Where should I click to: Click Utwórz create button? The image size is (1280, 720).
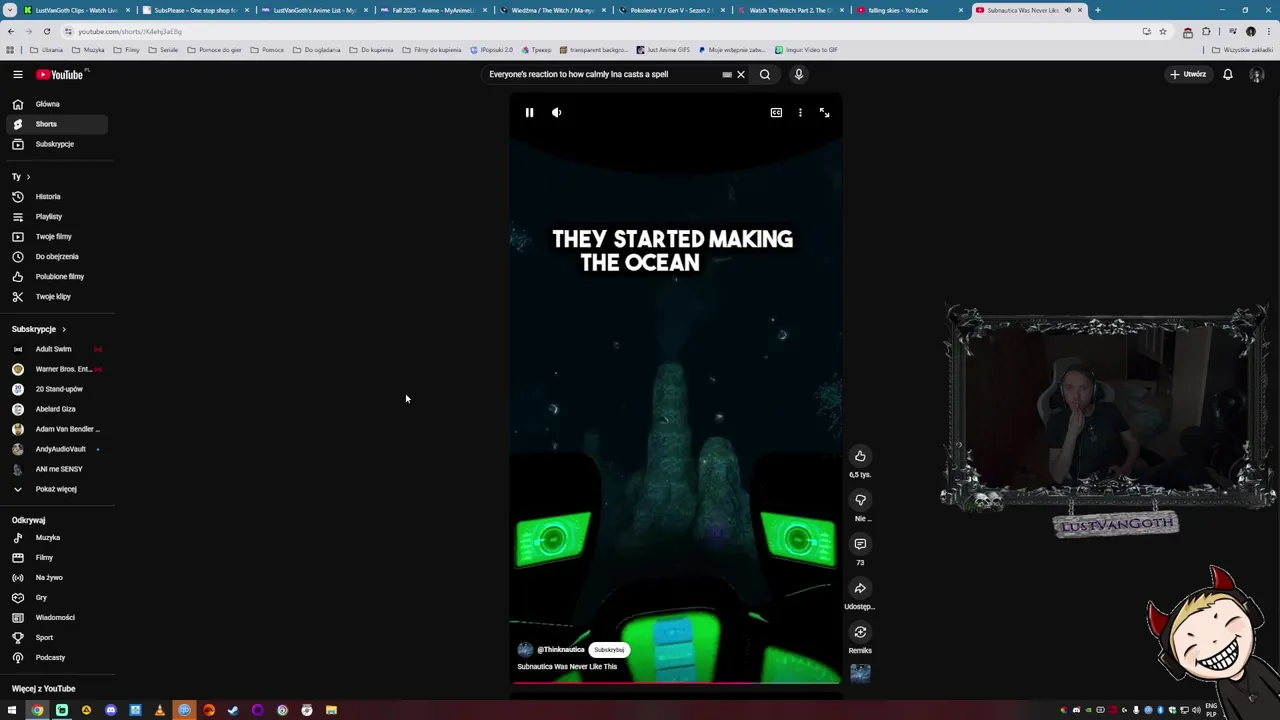[x=1189, y=74]
